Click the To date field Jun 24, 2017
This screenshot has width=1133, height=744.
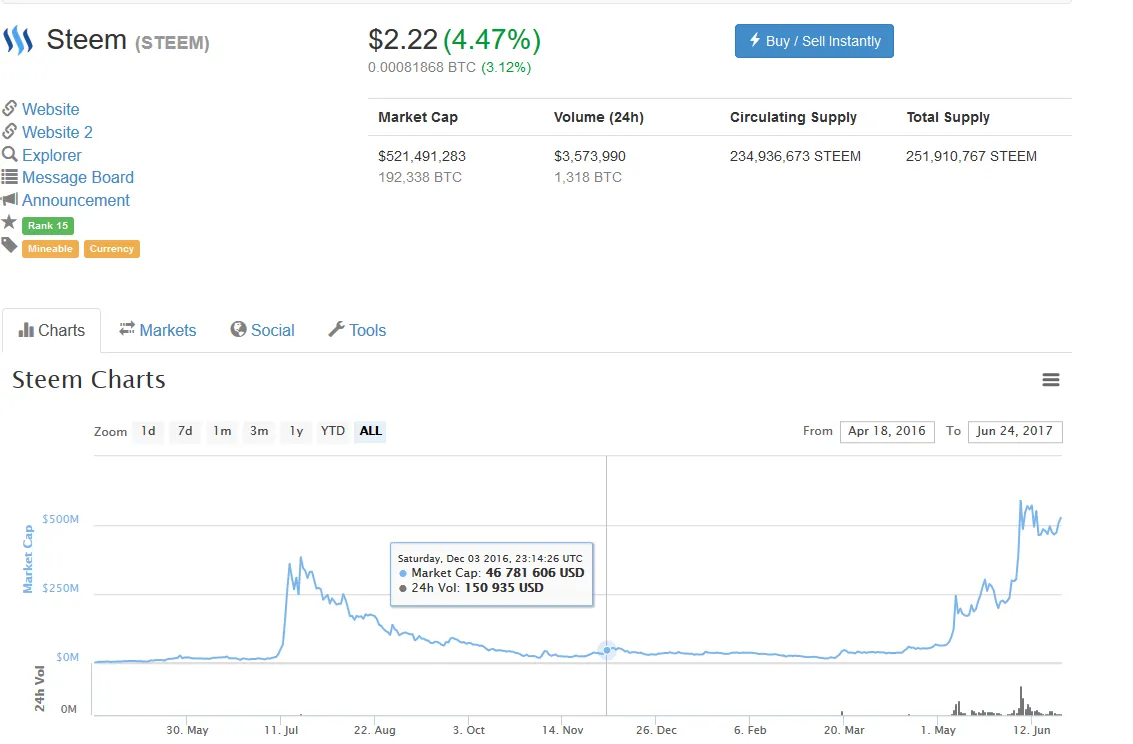click(x=1014, y=431)
